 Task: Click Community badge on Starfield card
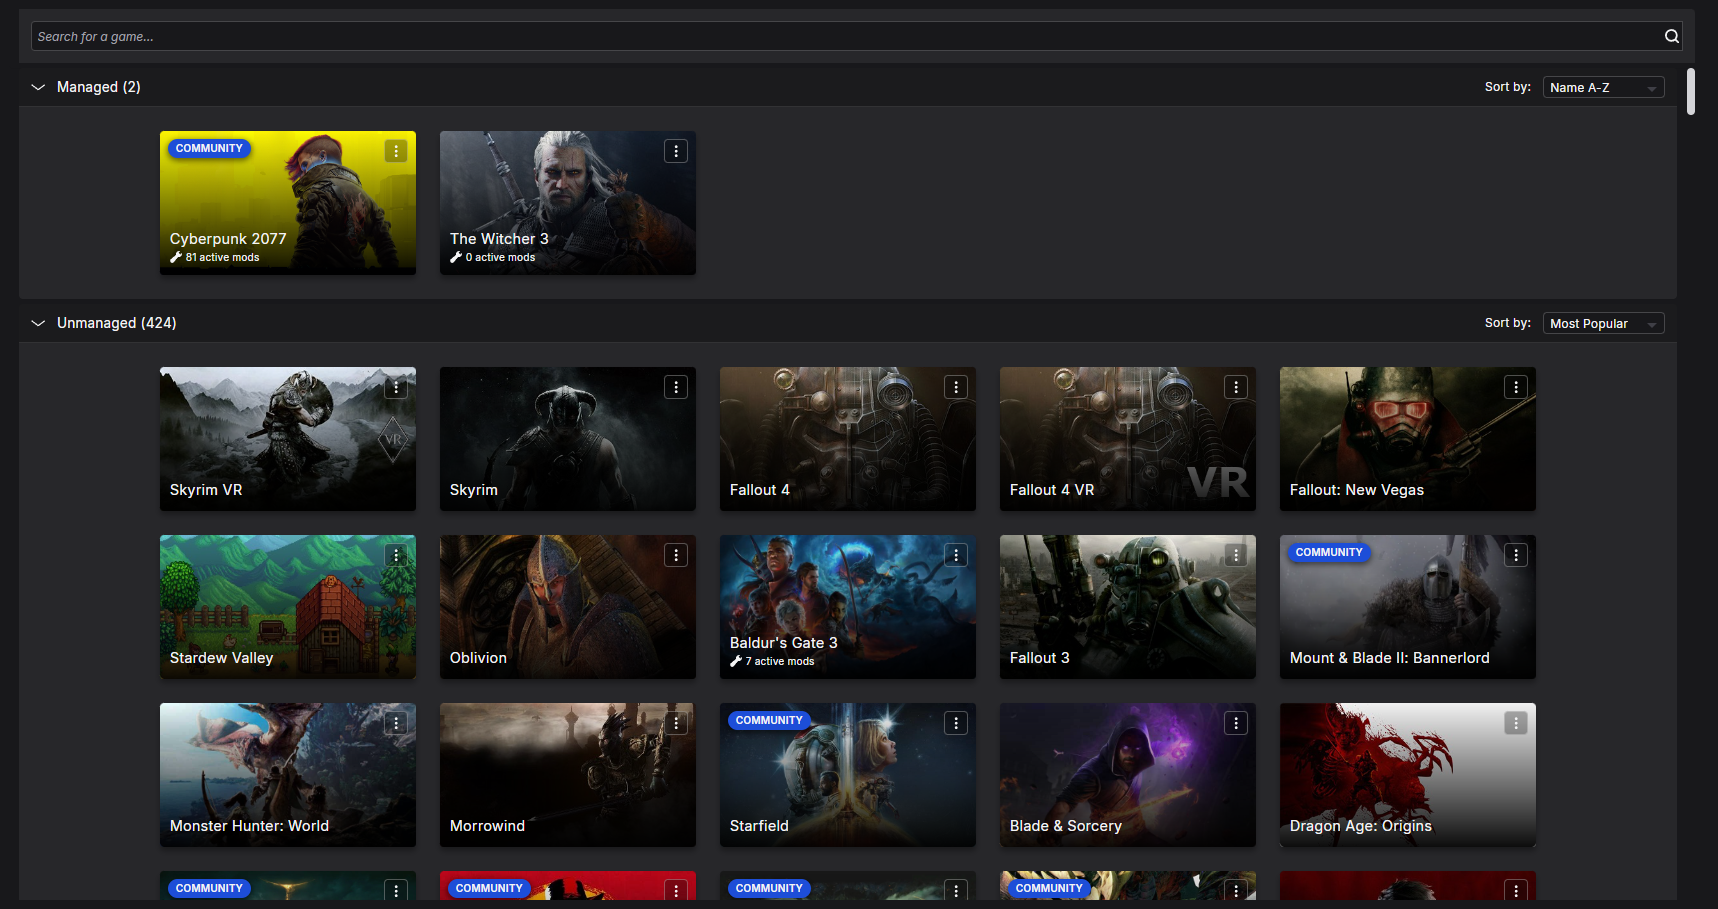[x=769, y=720]
